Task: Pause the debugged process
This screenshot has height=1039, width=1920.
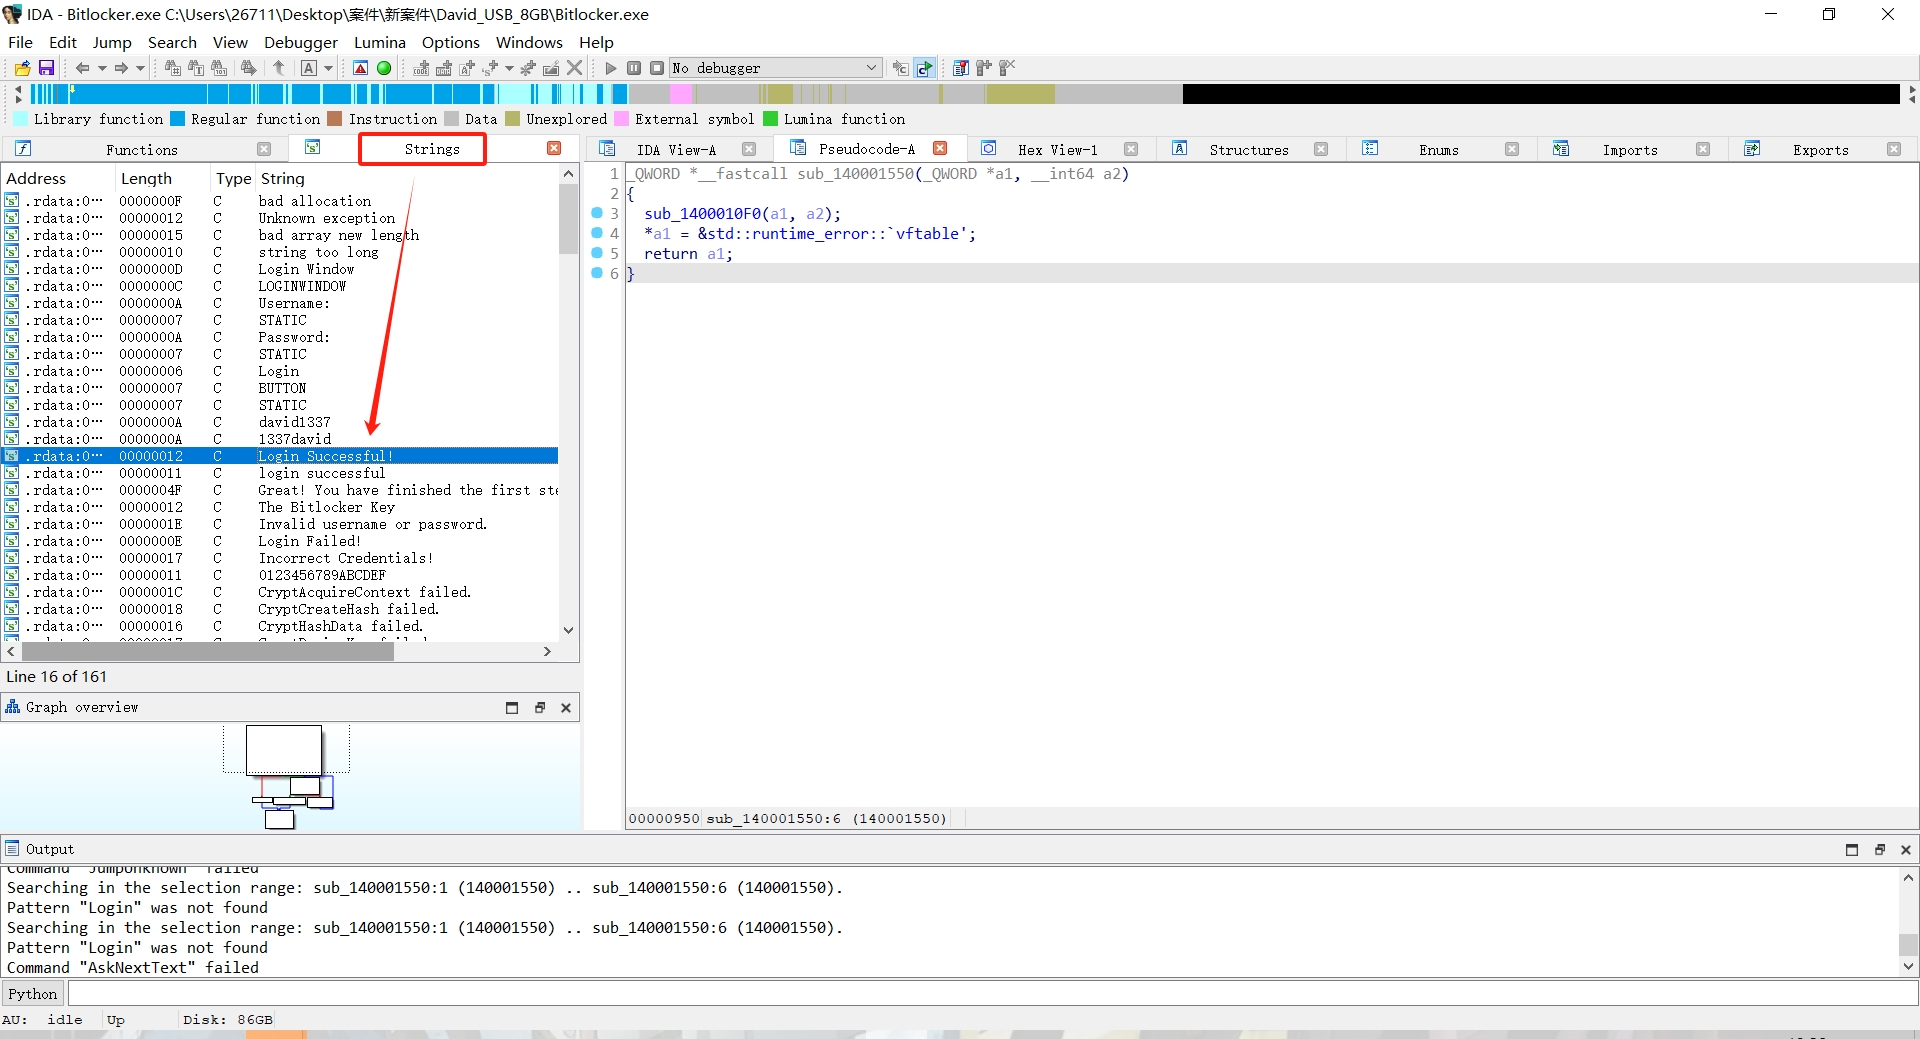Action: [634, 68]
